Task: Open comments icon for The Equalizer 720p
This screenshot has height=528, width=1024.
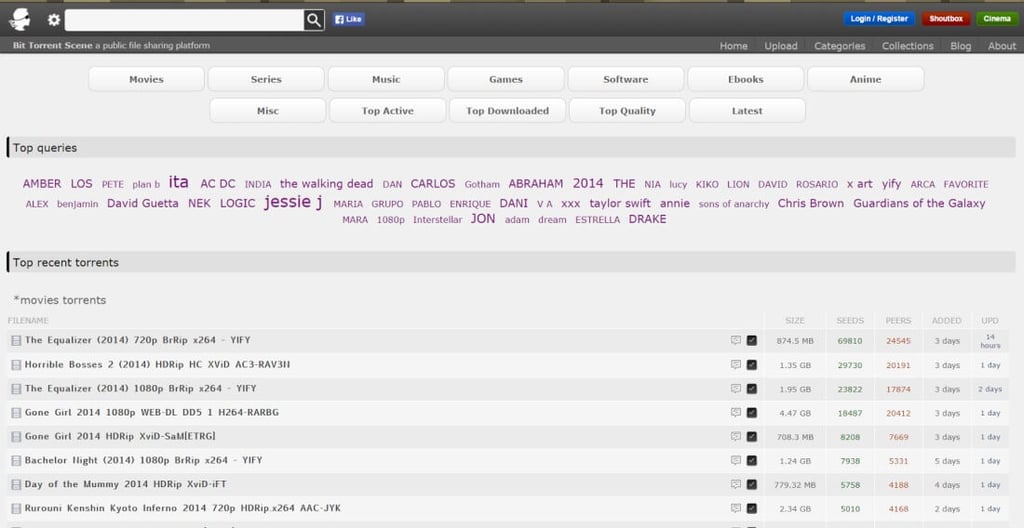Action: (x=736, y=340)
